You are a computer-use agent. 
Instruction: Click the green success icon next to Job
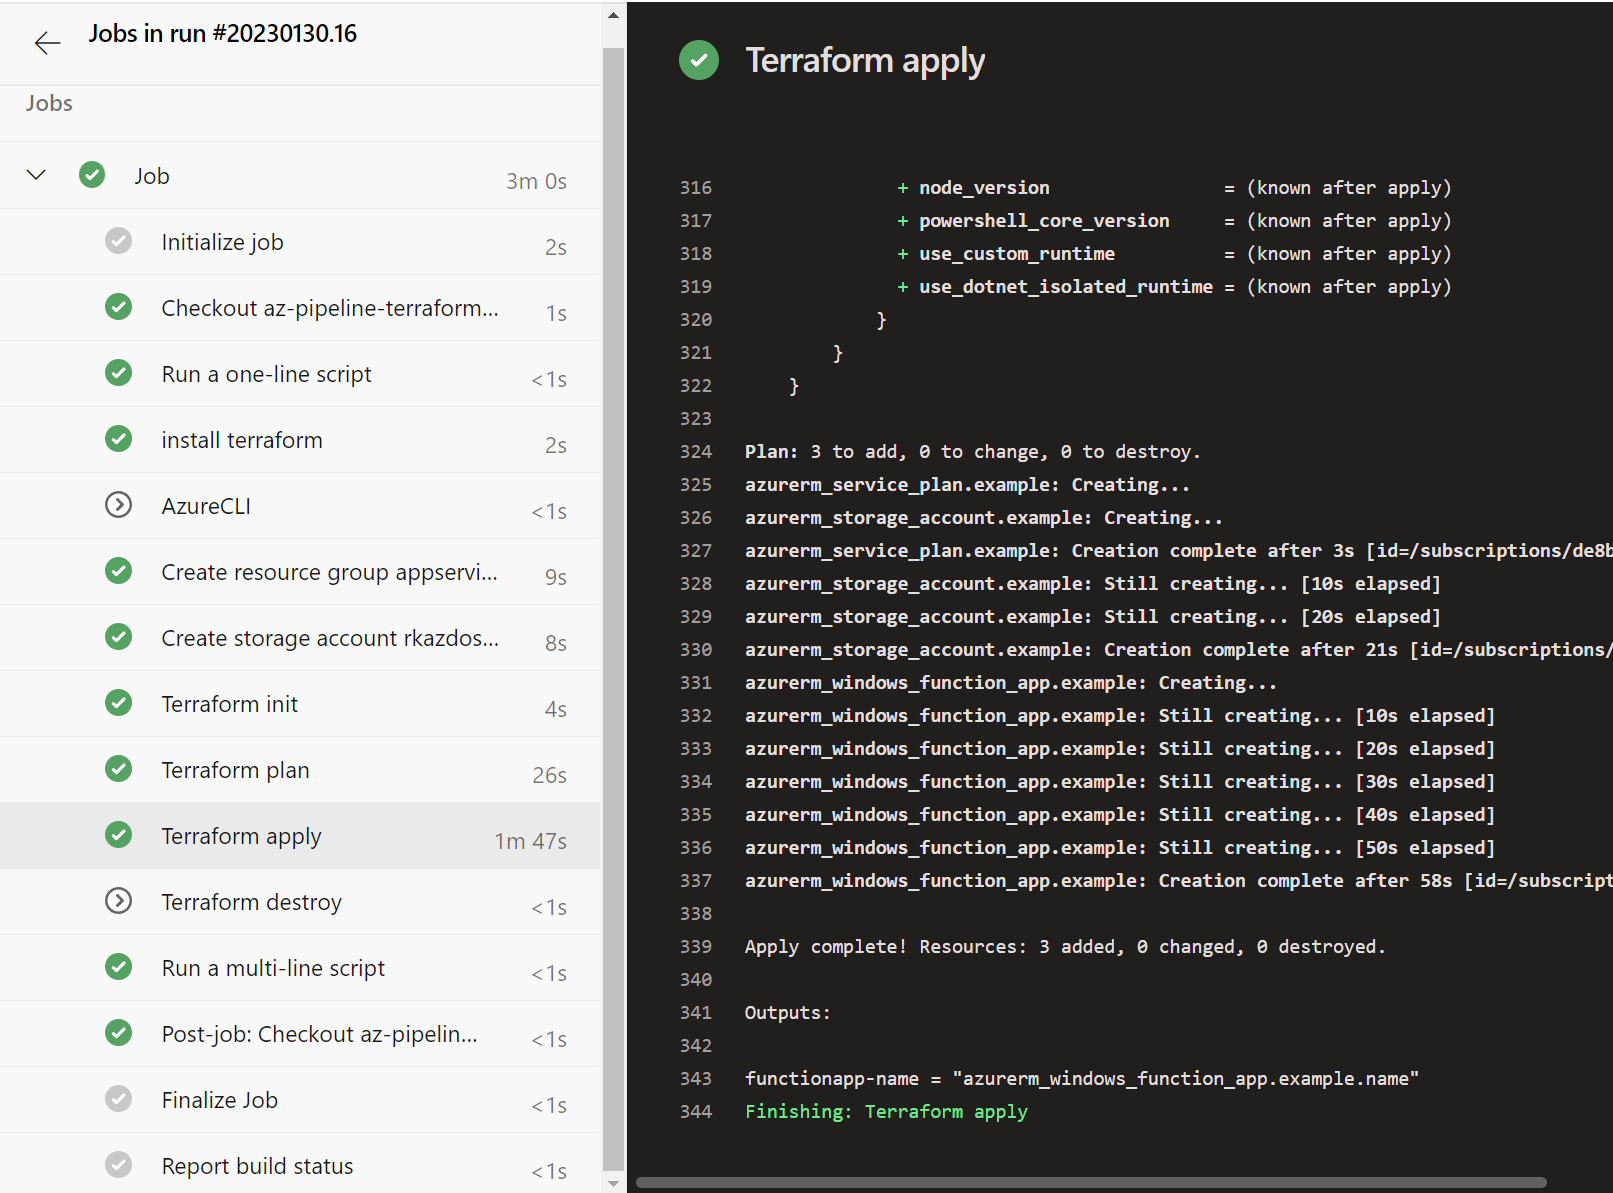(92, 175)
